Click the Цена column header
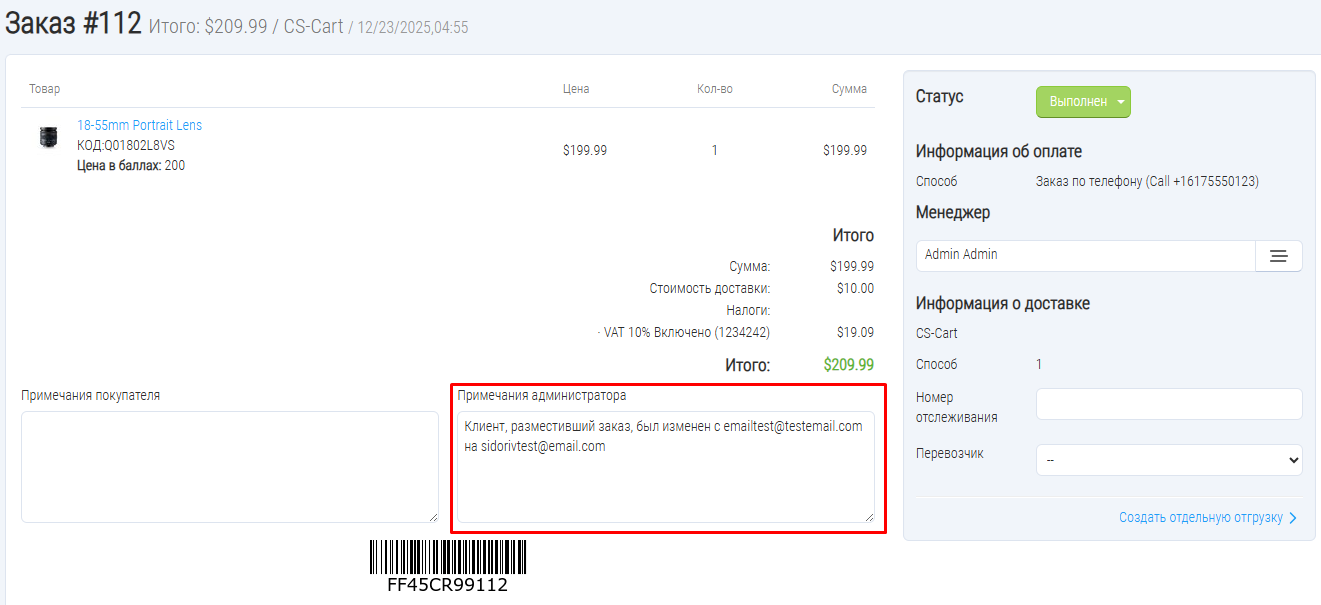The image size is (1321, 605). coord(576,89)
